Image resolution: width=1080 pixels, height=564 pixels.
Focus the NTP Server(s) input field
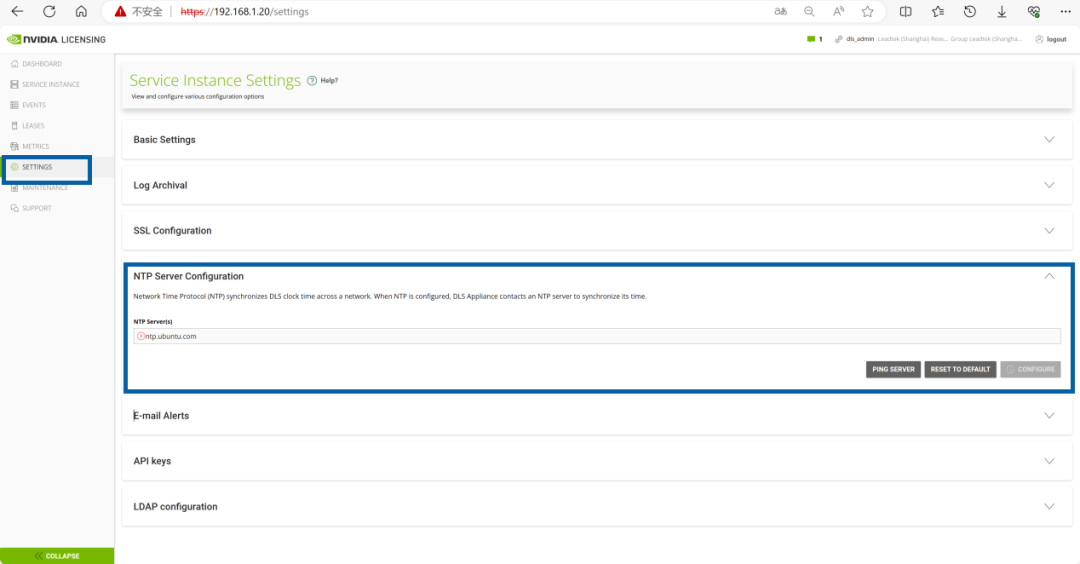596,336
